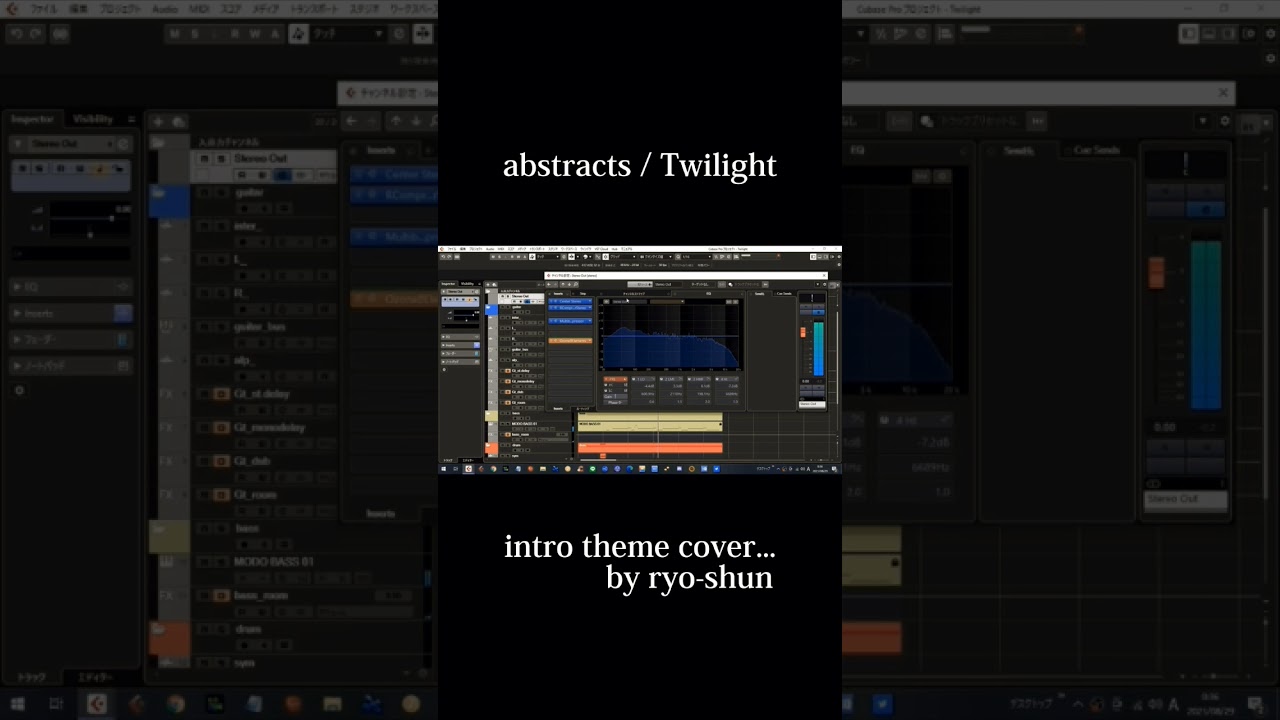Image resolution: width=1280 pixels, height=720 pixels.
Task: Click the orange volume fader handle in background
Action: click(1157, 272)
